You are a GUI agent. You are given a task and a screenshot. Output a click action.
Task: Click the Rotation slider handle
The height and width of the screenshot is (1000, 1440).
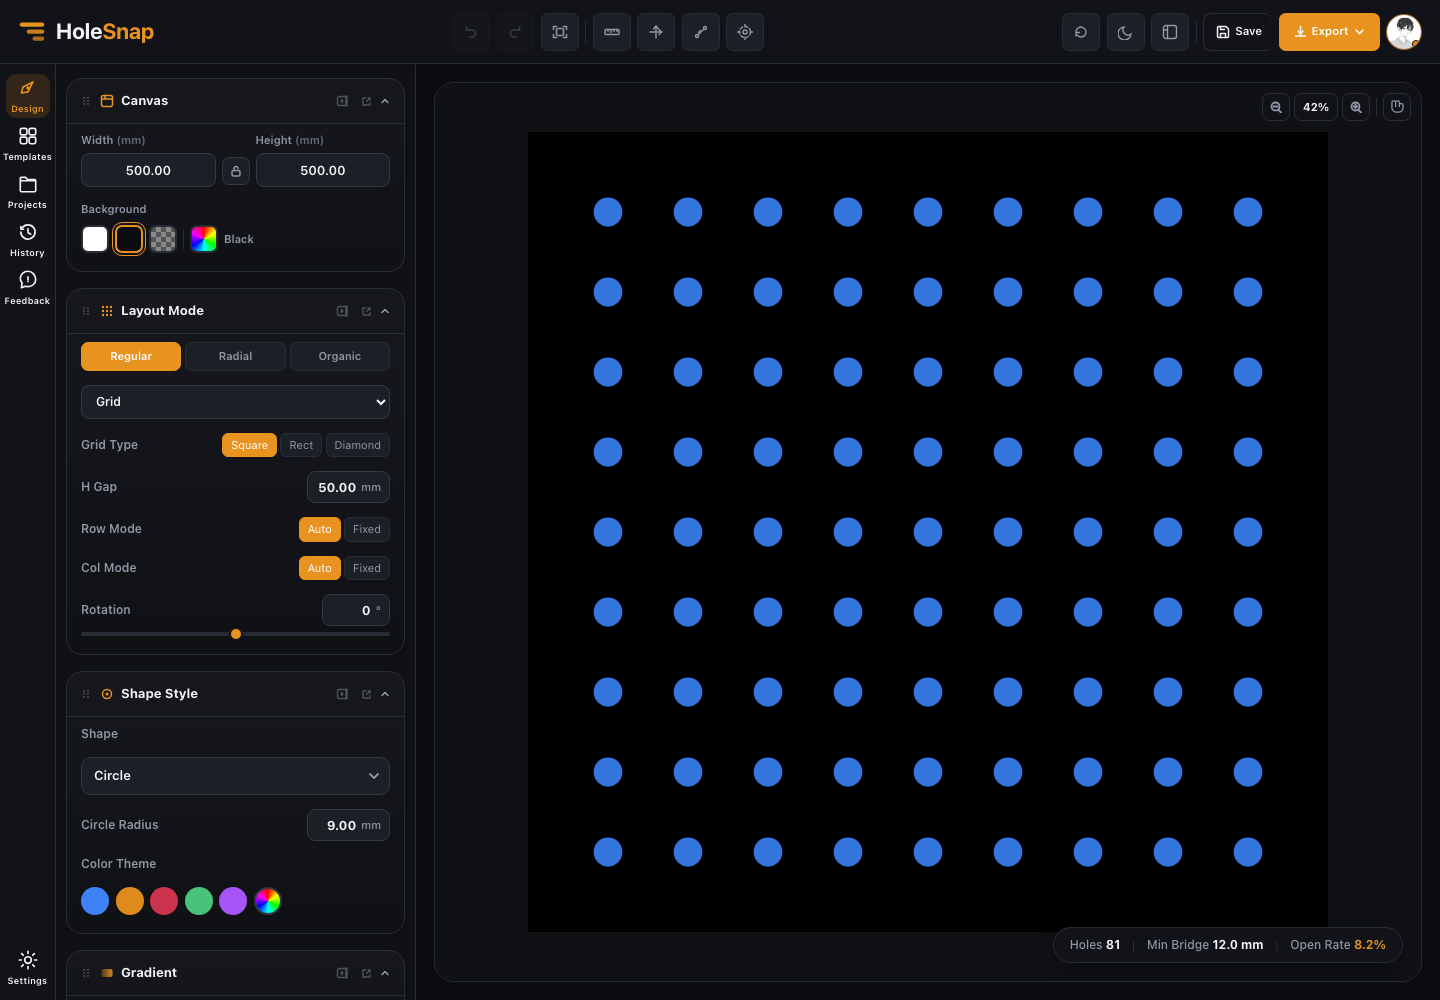(236, 634)
